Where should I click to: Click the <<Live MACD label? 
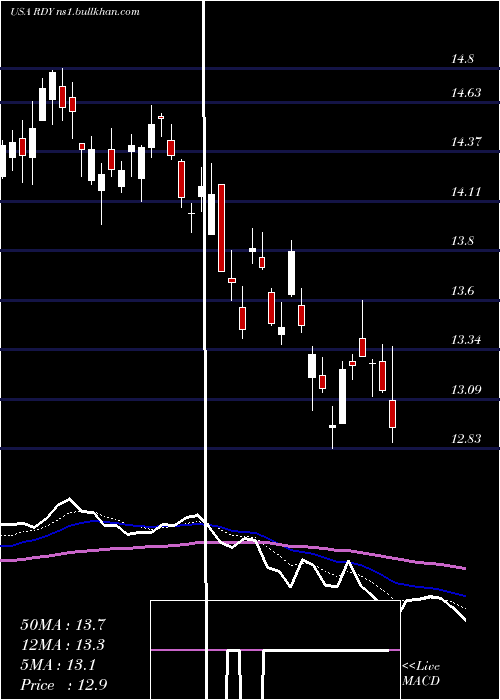[x=421, y=673]
